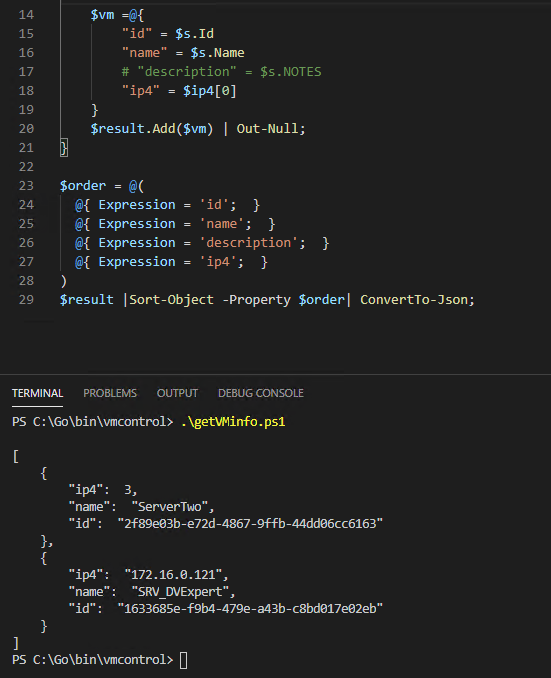Click "172.16.0.121" in terminal output
This screenshot has width=551, height=678.
173,575
